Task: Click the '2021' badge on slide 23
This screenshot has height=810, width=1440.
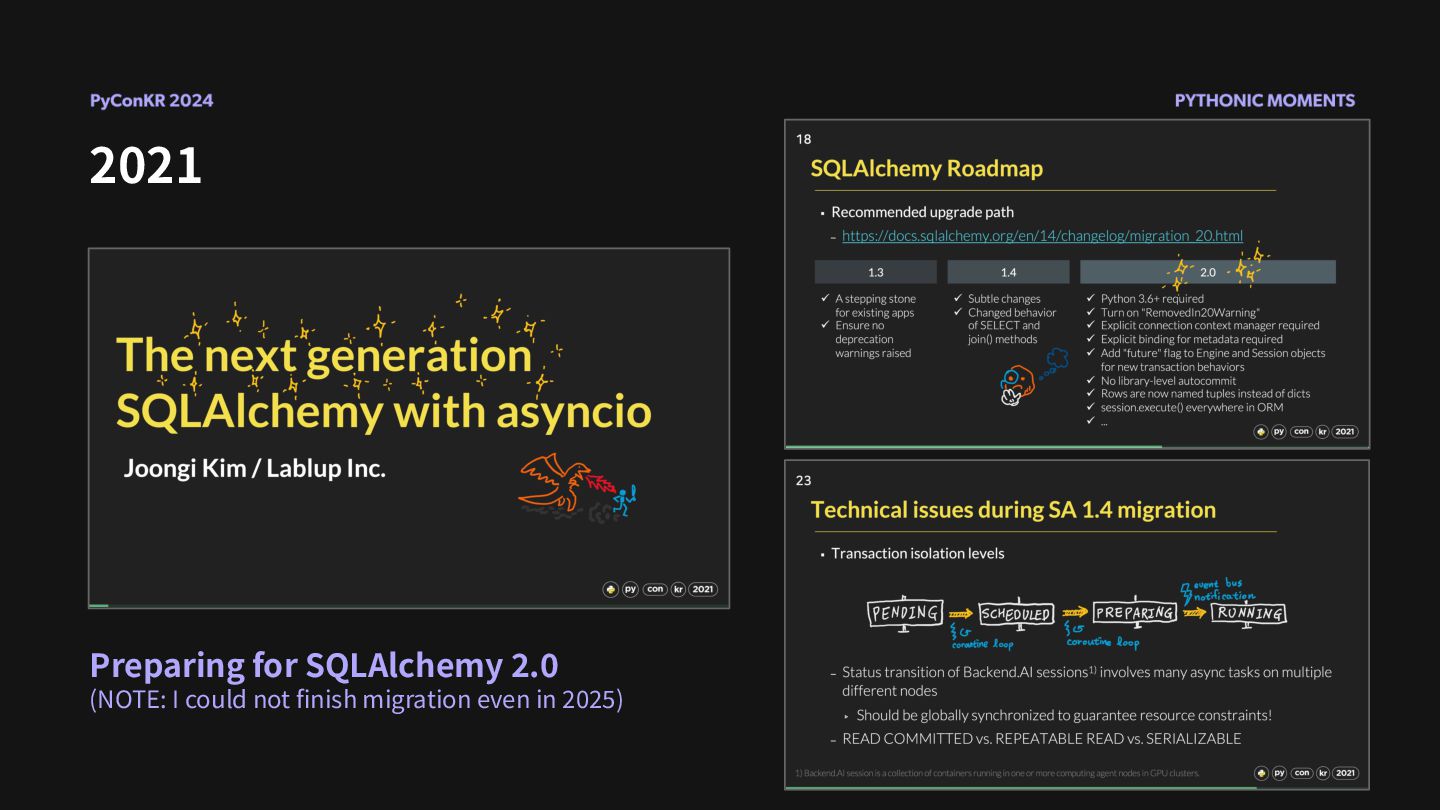Action: point(1345,773)
